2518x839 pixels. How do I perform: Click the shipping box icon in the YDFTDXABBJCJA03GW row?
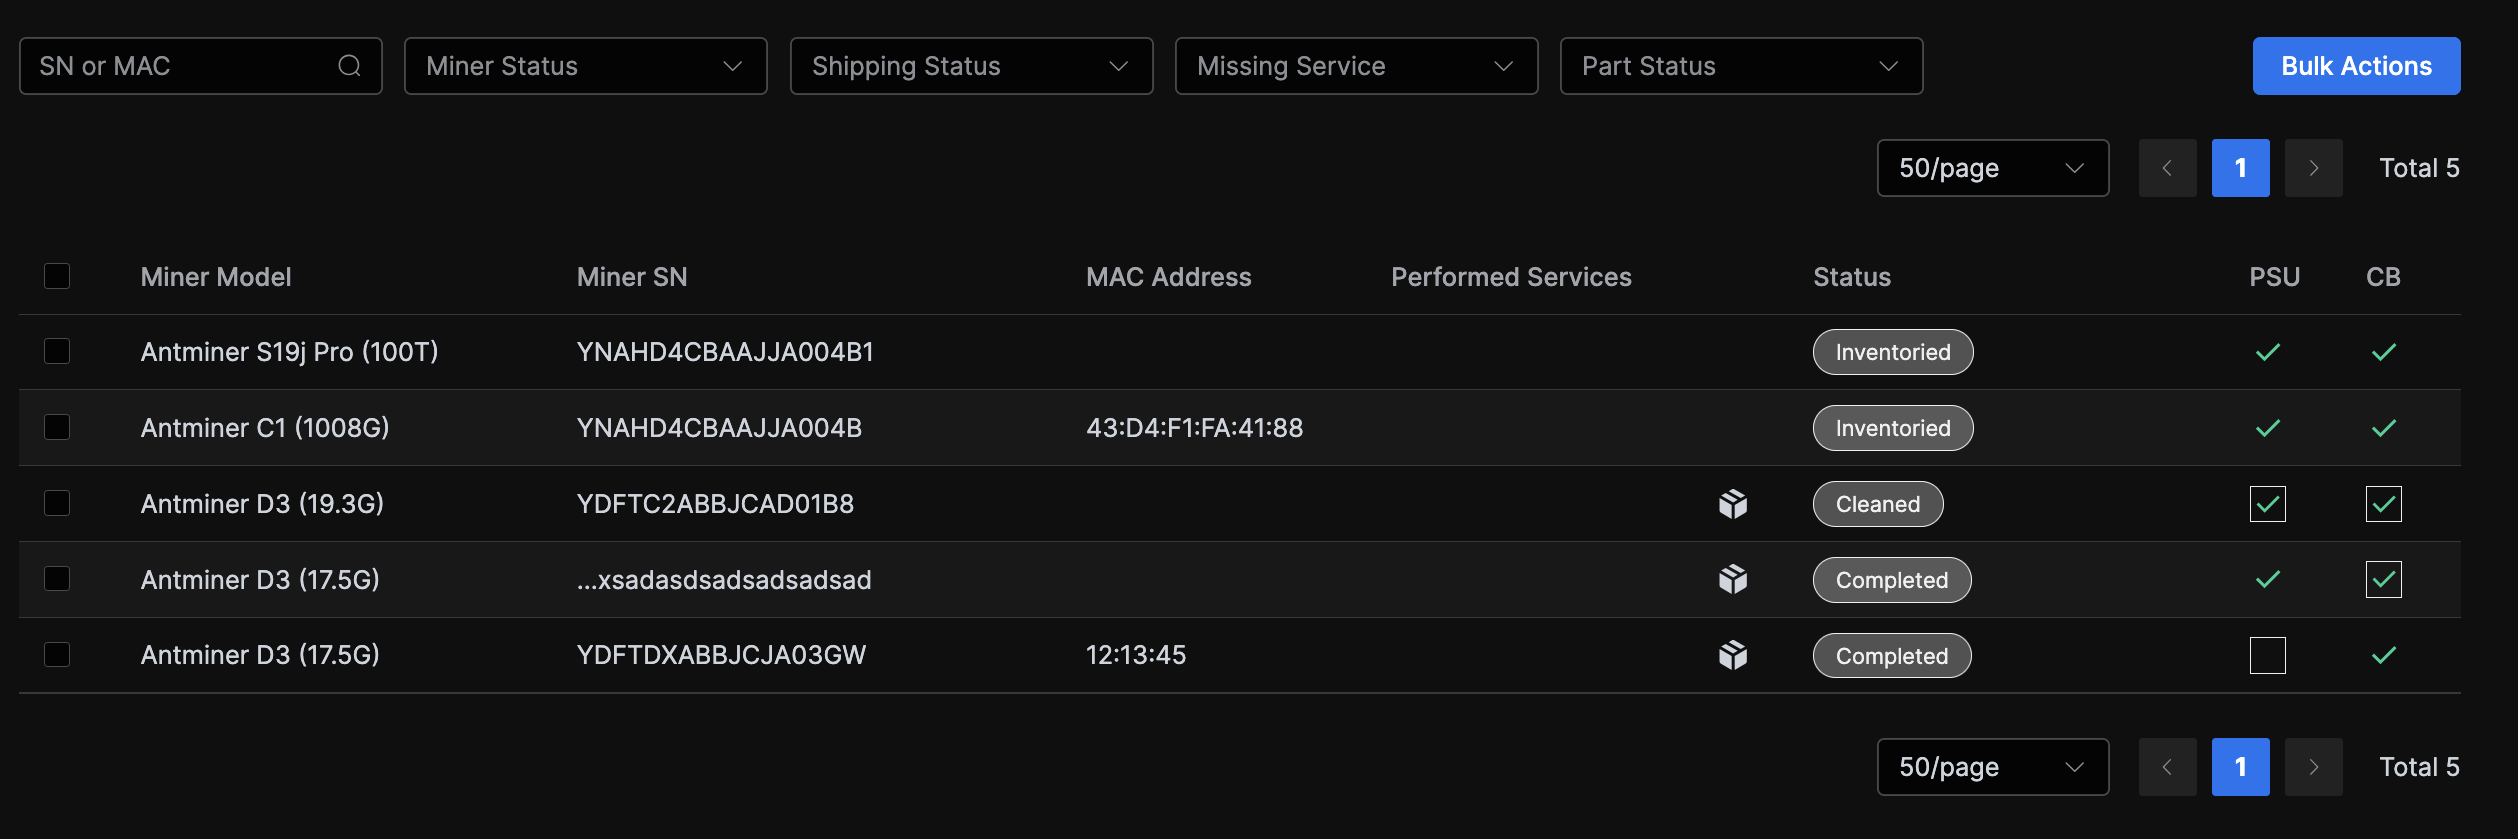click(1733, 655)
